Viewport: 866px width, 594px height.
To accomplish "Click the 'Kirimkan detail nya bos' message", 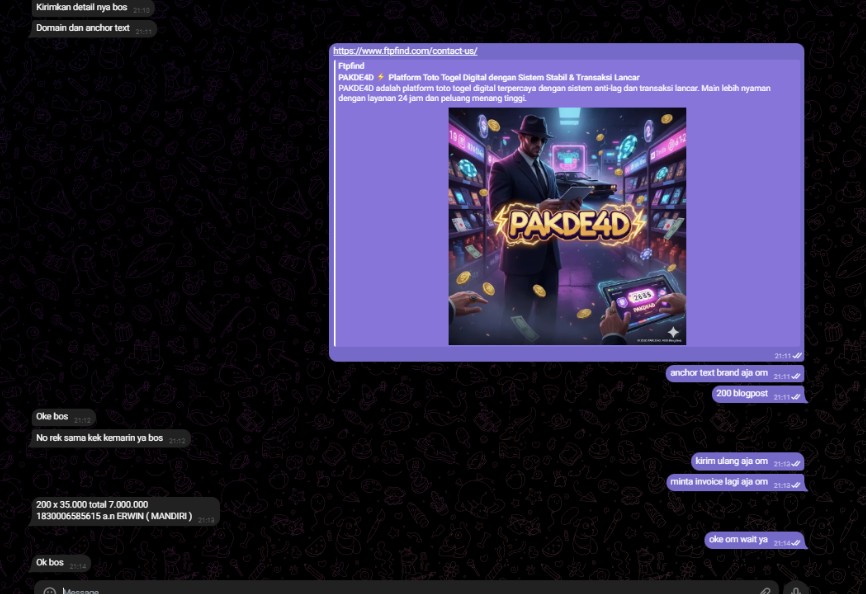I will [x=81, y=7].
